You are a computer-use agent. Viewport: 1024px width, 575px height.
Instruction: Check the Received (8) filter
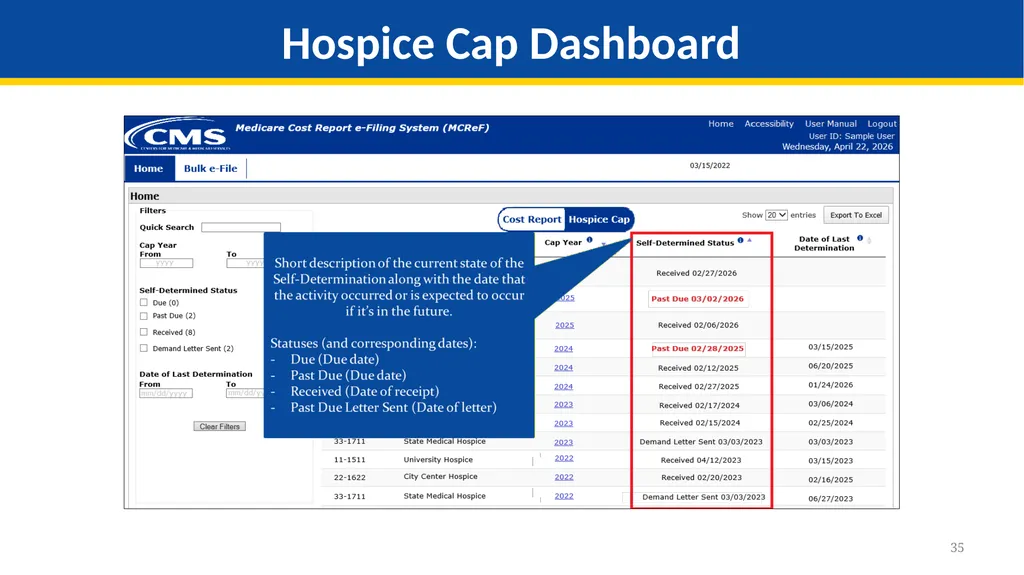[x=144, y=332]
